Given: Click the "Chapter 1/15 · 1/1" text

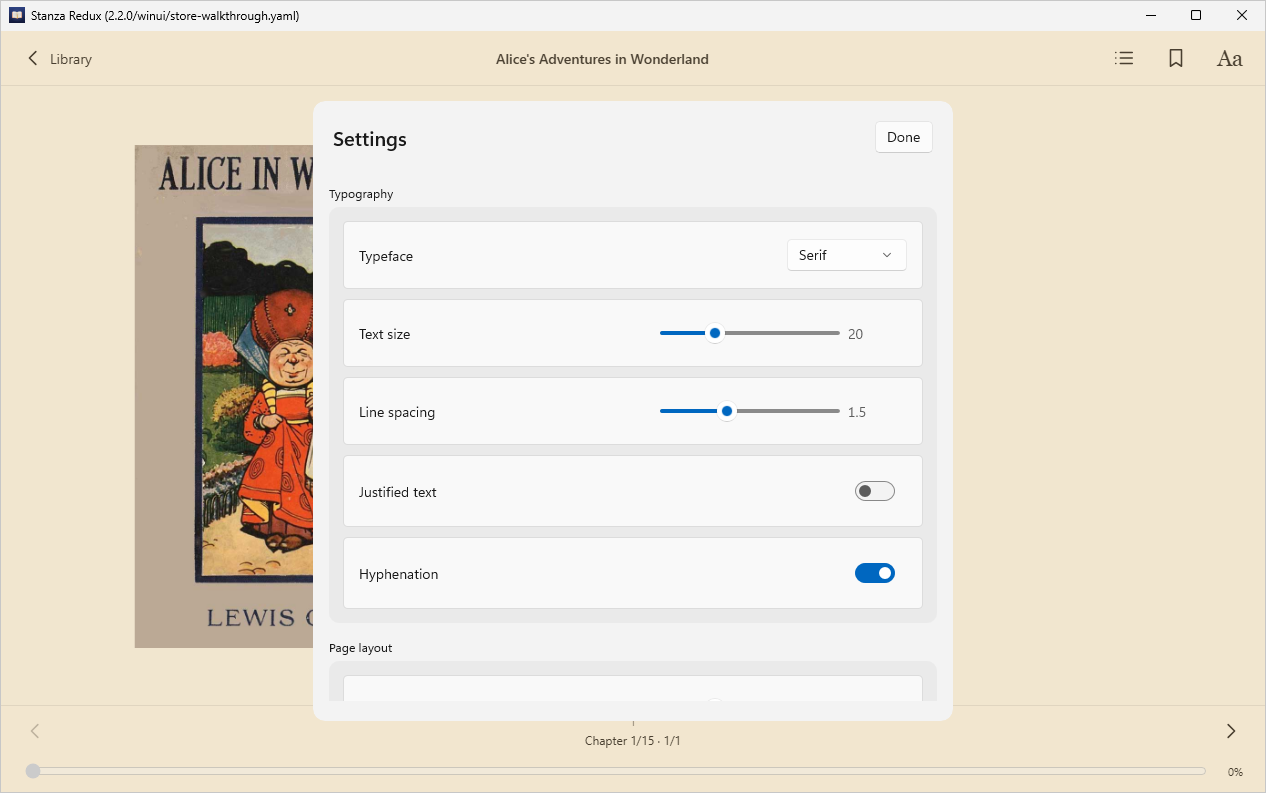Looking at the screenshot, I should (632, 741).
